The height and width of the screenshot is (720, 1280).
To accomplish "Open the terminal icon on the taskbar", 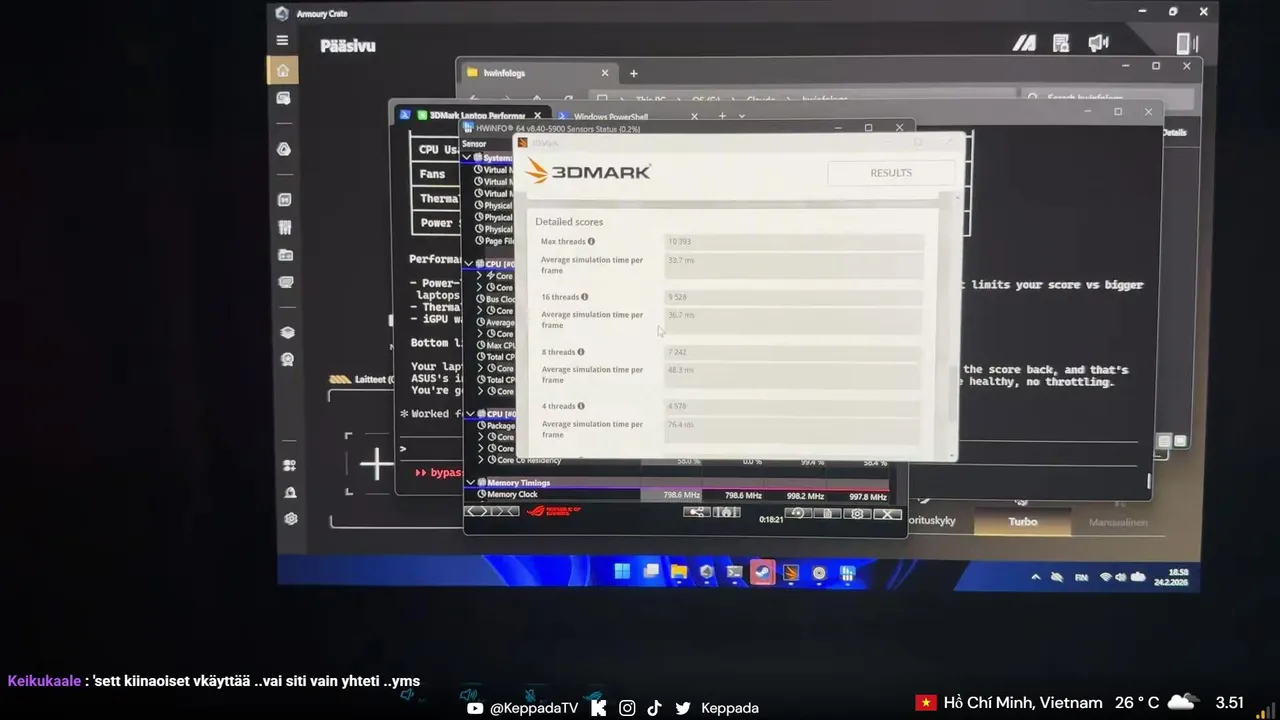I will (x=735, y=573).
